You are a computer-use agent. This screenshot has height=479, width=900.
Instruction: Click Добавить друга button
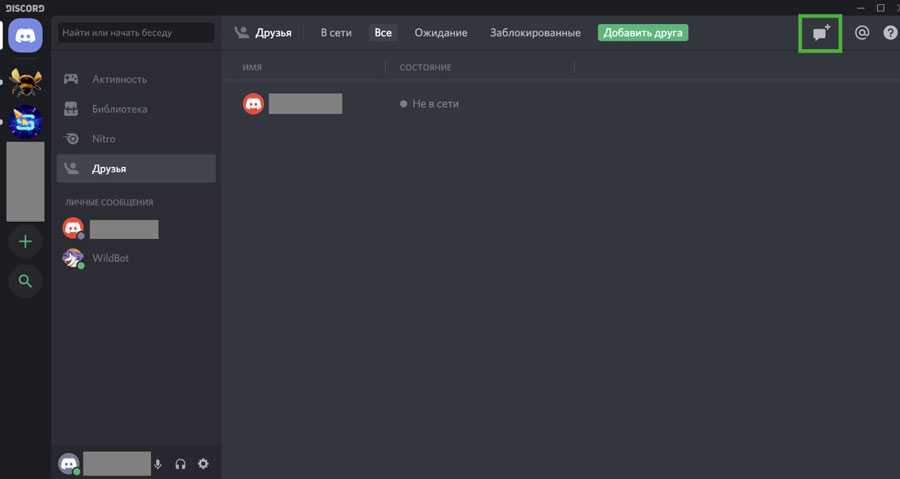[x=643, y=33]
